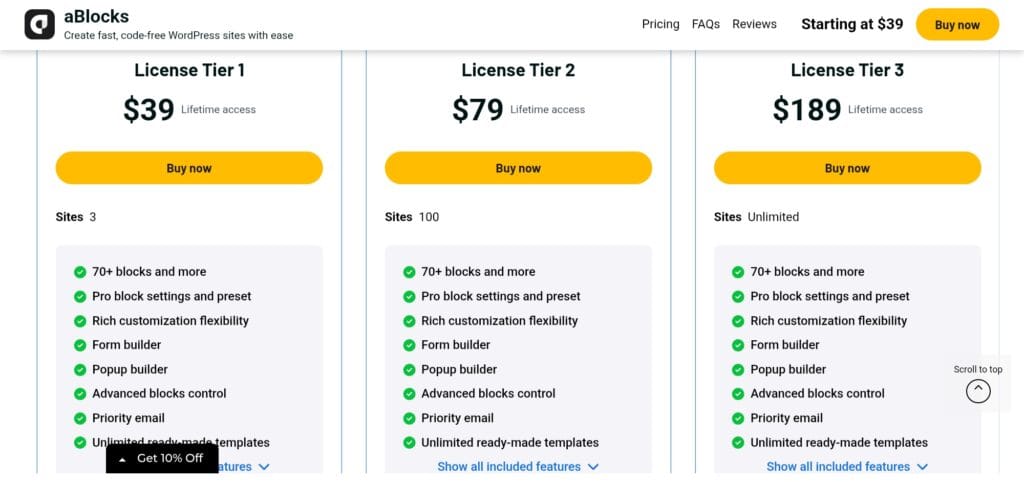Buy License Tier 2 for $79
The width and height of the screenshot is (1024, 482).
click(518, 168)
